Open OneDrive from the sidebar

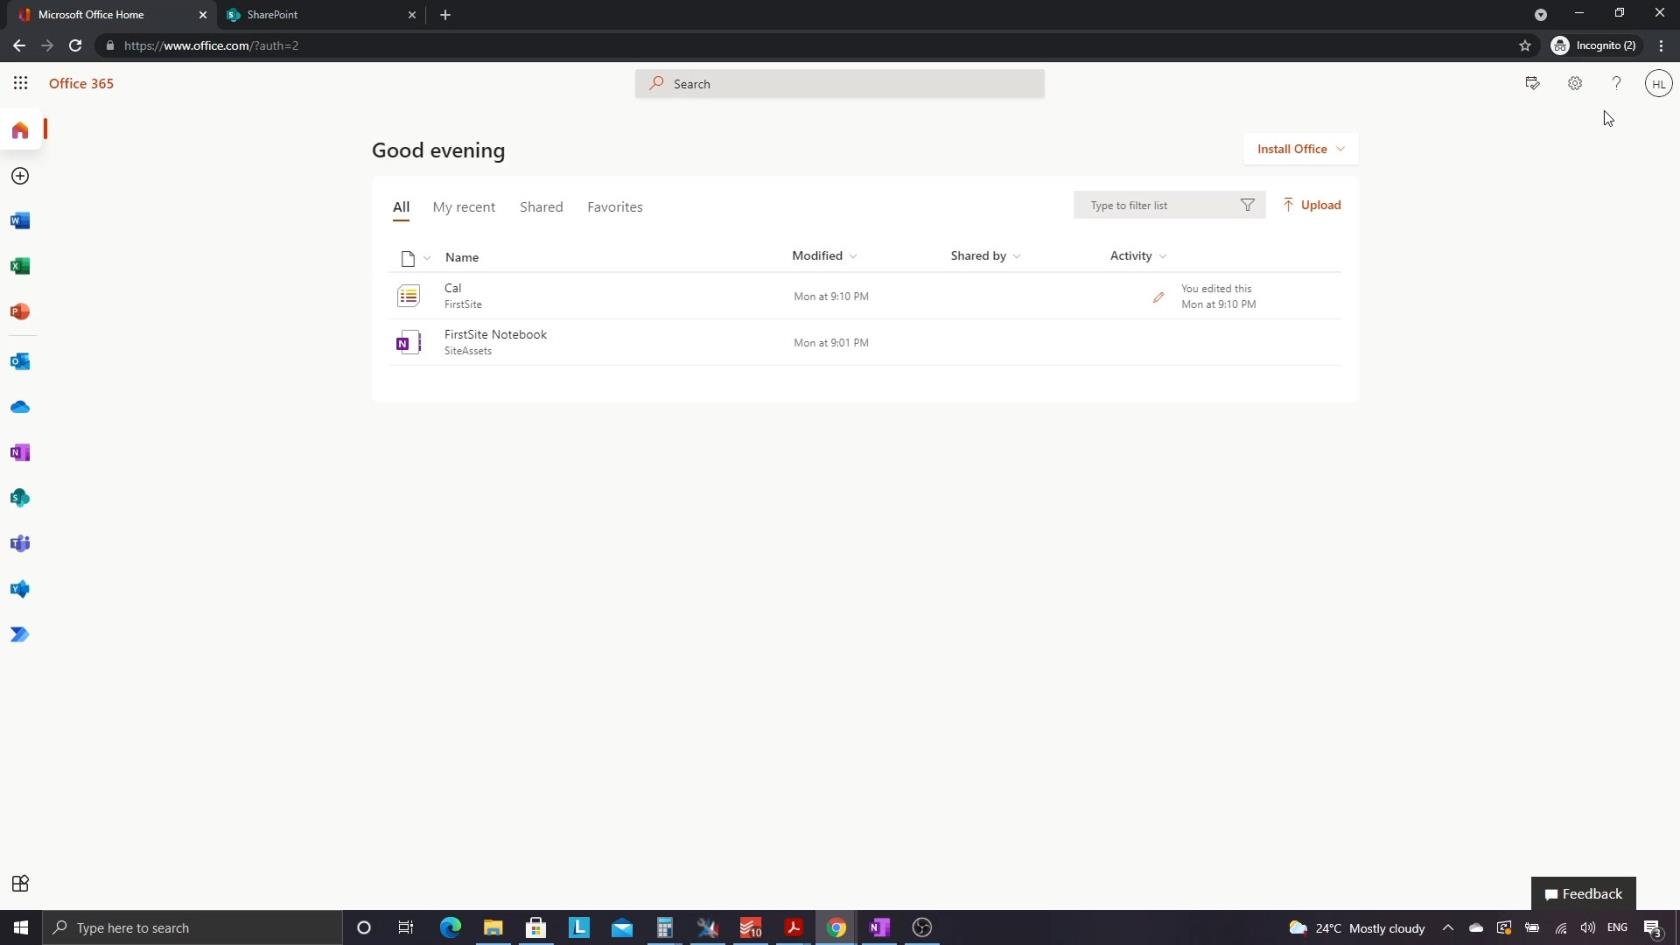coord(20,407)
